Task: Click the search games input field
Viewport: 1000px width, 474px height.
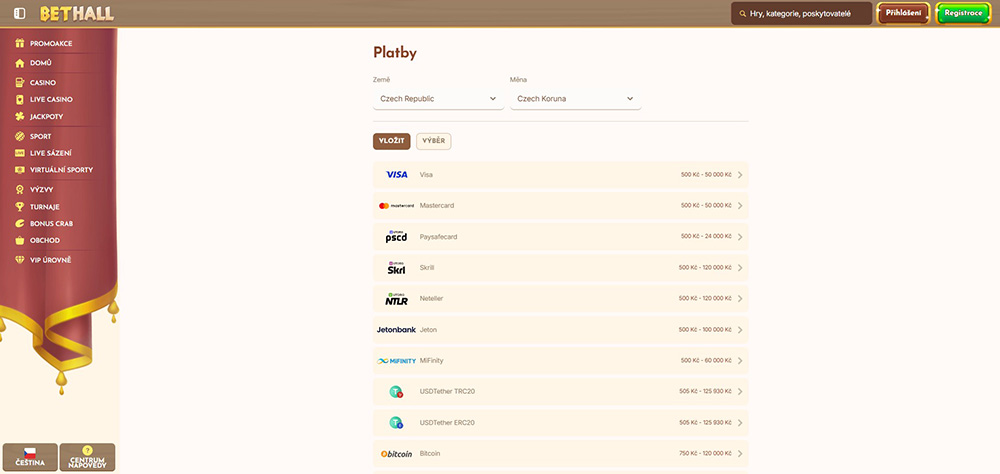Action: tap(805, 13)
